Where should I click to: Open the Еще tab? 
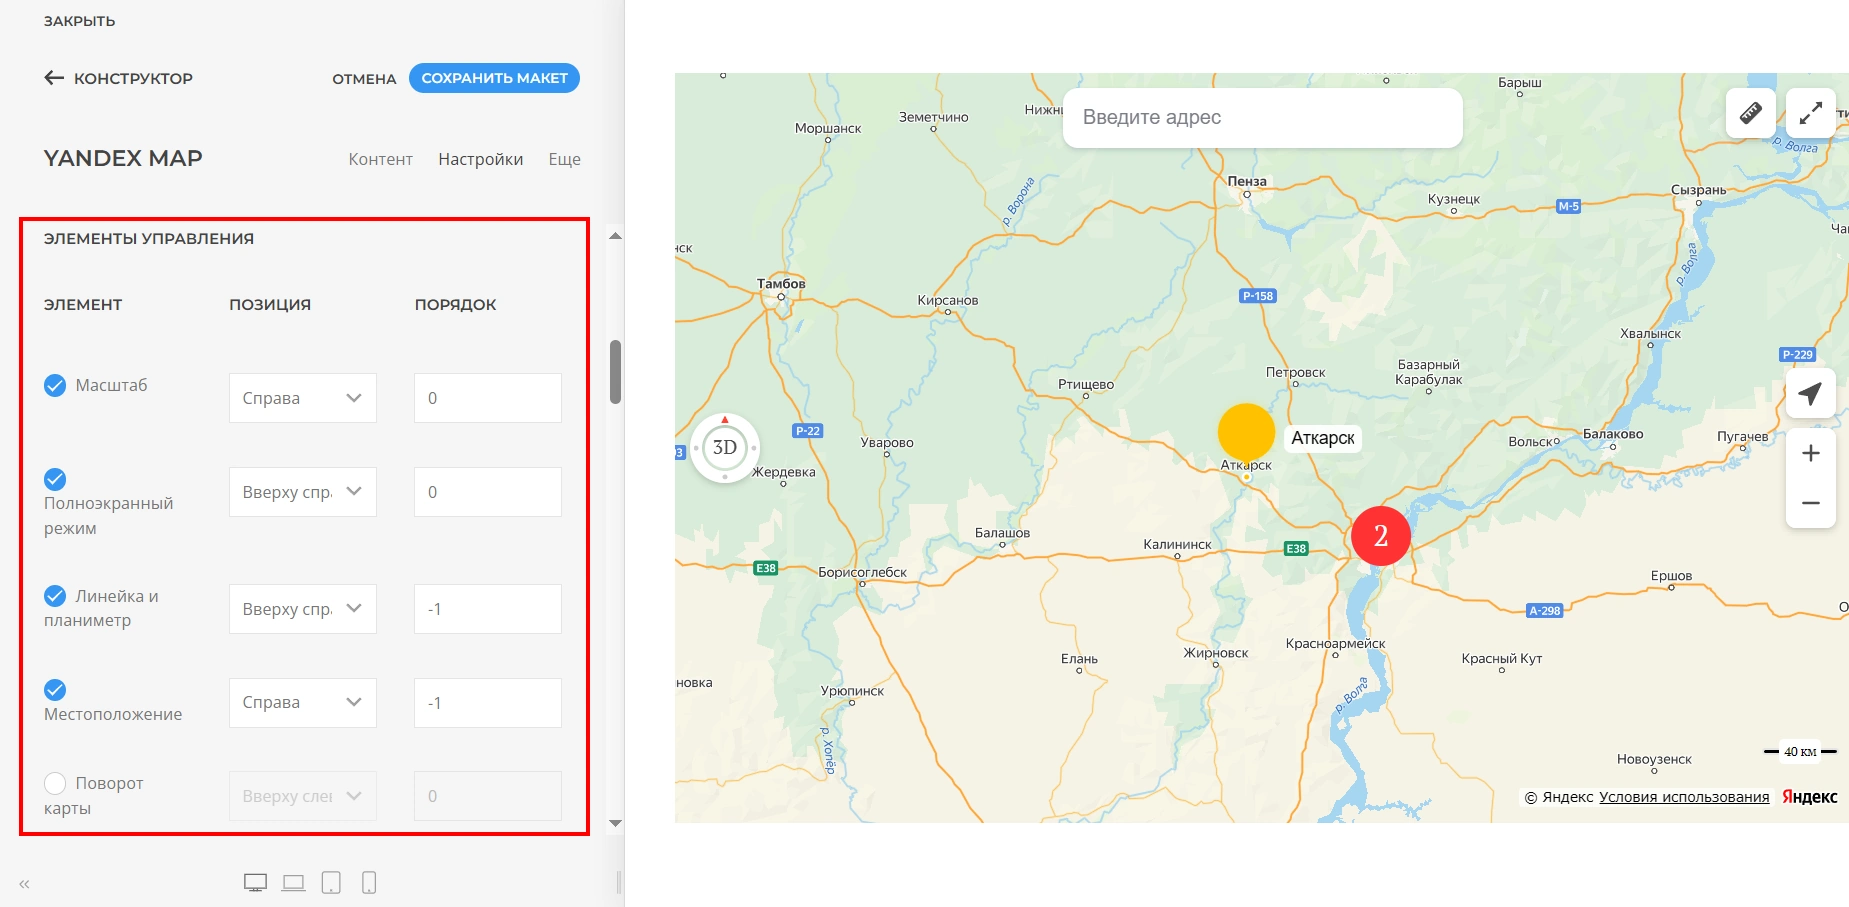coord(564,159)
